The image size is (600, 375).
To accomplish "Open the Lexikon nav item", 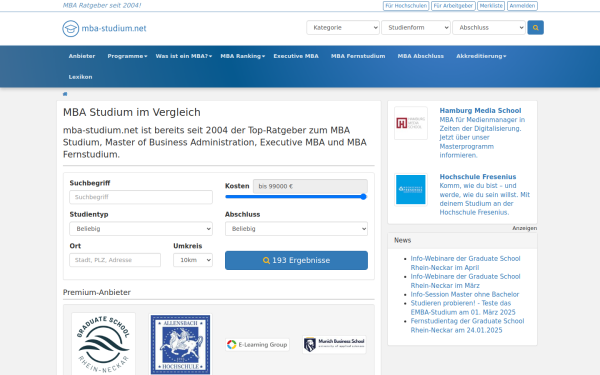I will 80,77.
